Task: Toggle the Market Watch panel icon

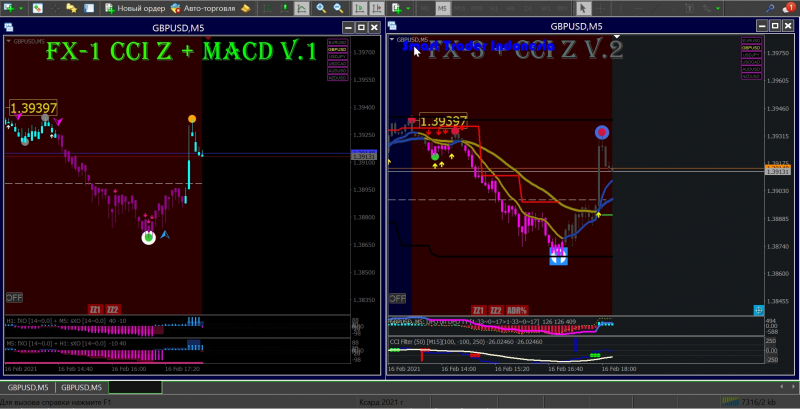Action: point(38,8)
